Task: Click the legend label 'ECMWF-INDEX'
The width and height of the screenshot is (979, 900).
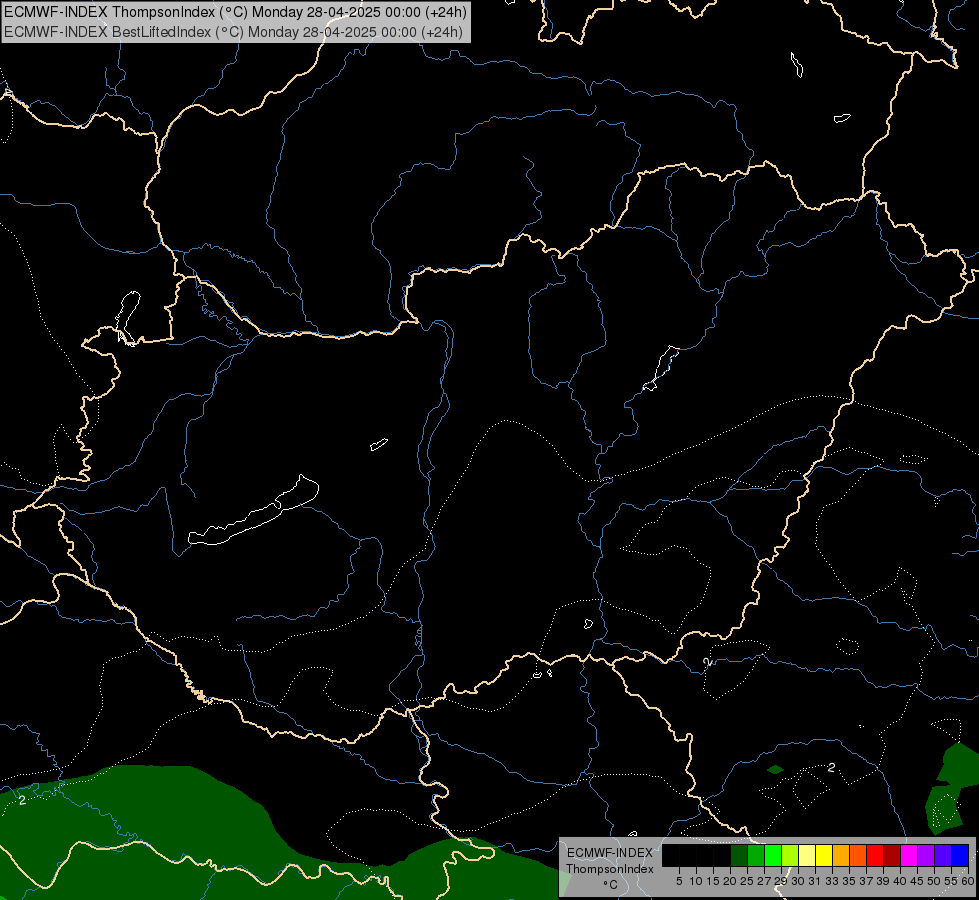Action: 609,853
